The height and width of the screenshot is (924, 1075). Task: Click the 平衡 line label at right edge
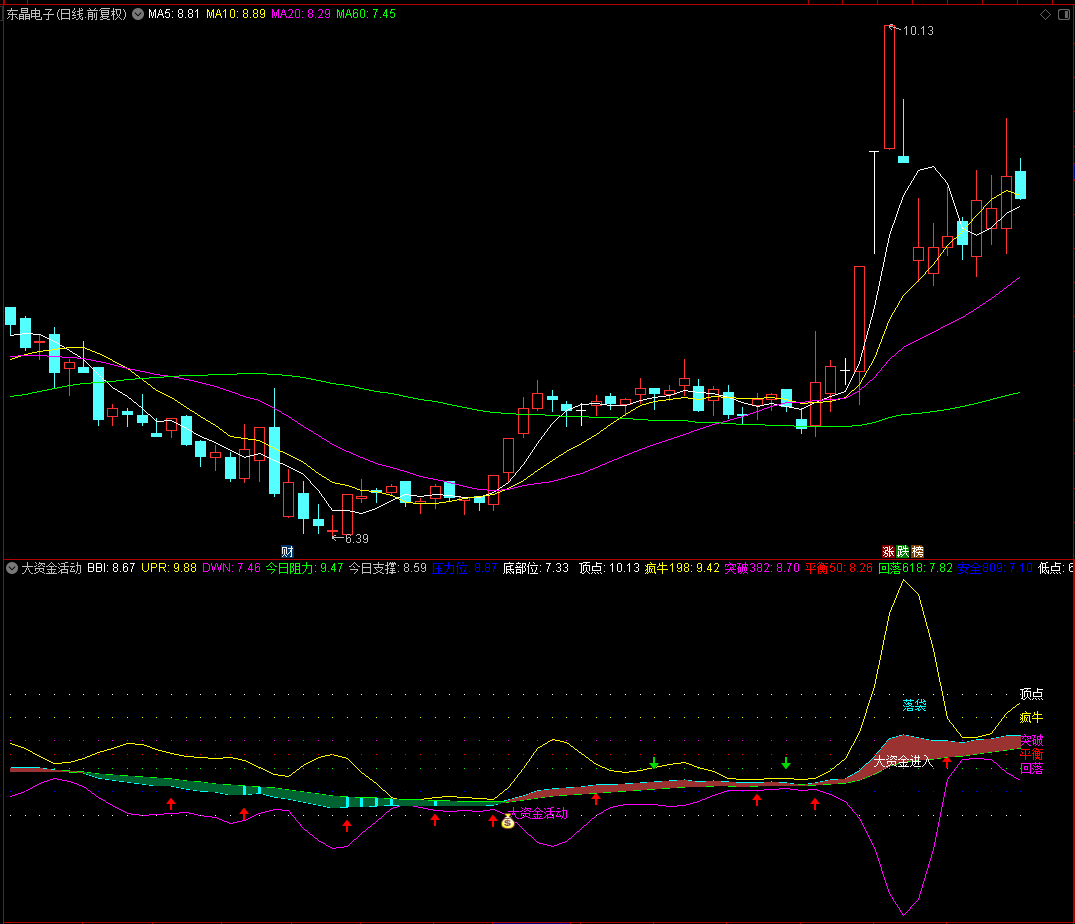click(1031, 755)
